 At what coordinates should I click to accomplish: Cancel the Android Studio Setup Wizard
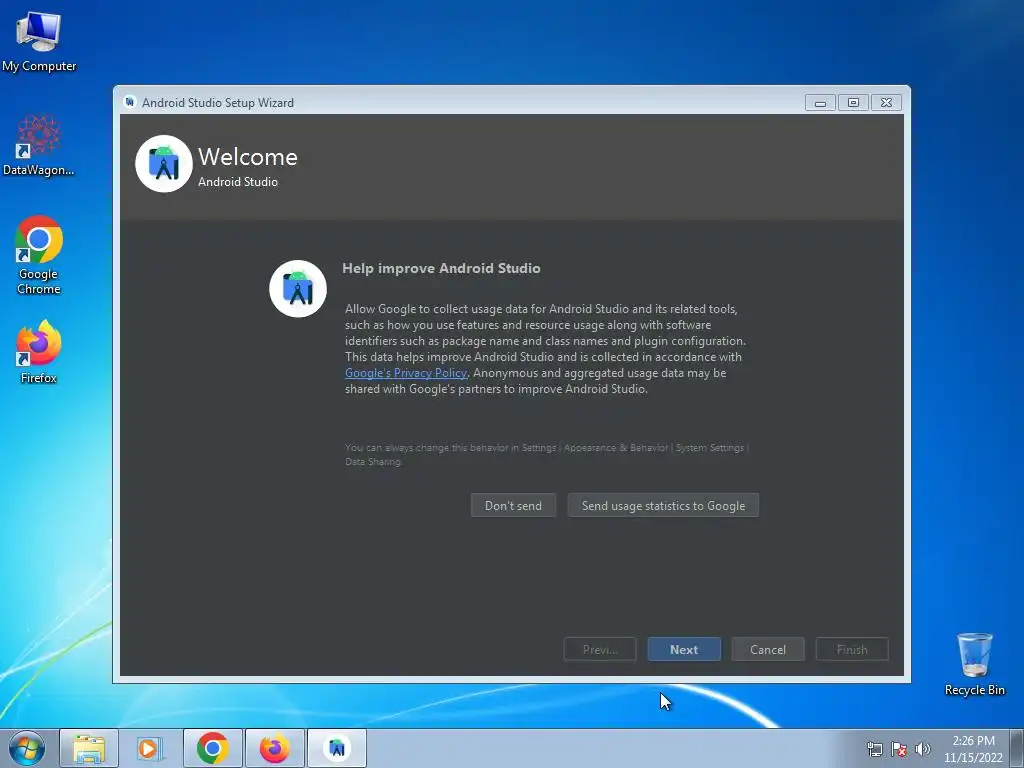click(x=767, y=650)
